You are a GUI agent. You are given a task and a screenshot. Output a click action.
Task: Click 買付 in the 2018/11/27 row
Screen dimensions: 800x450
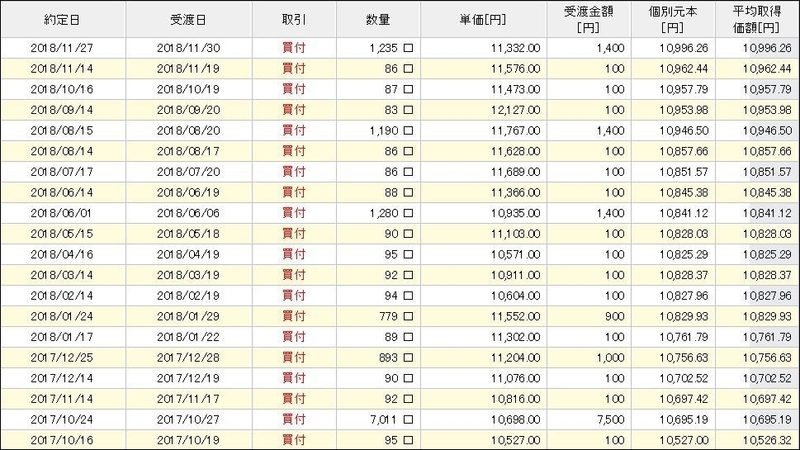click(x=294, y=48)
